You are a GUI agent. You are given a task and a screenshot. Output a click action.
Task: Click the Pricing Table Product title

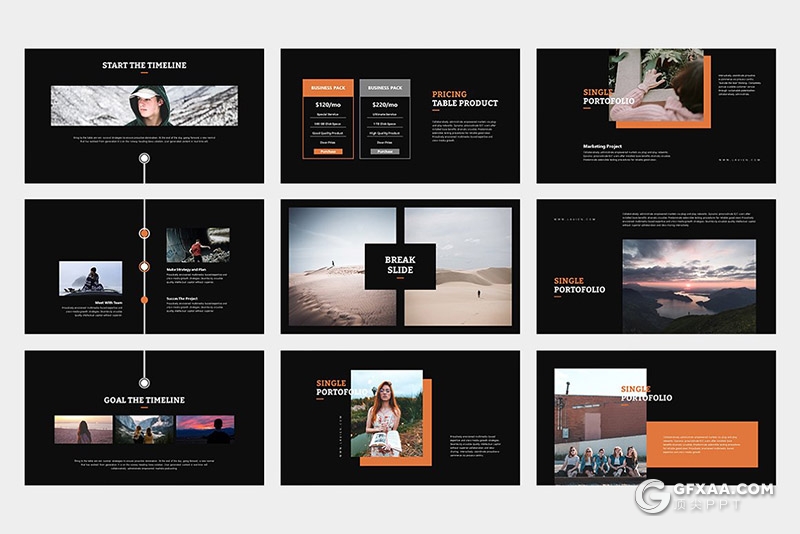(465, 98)
